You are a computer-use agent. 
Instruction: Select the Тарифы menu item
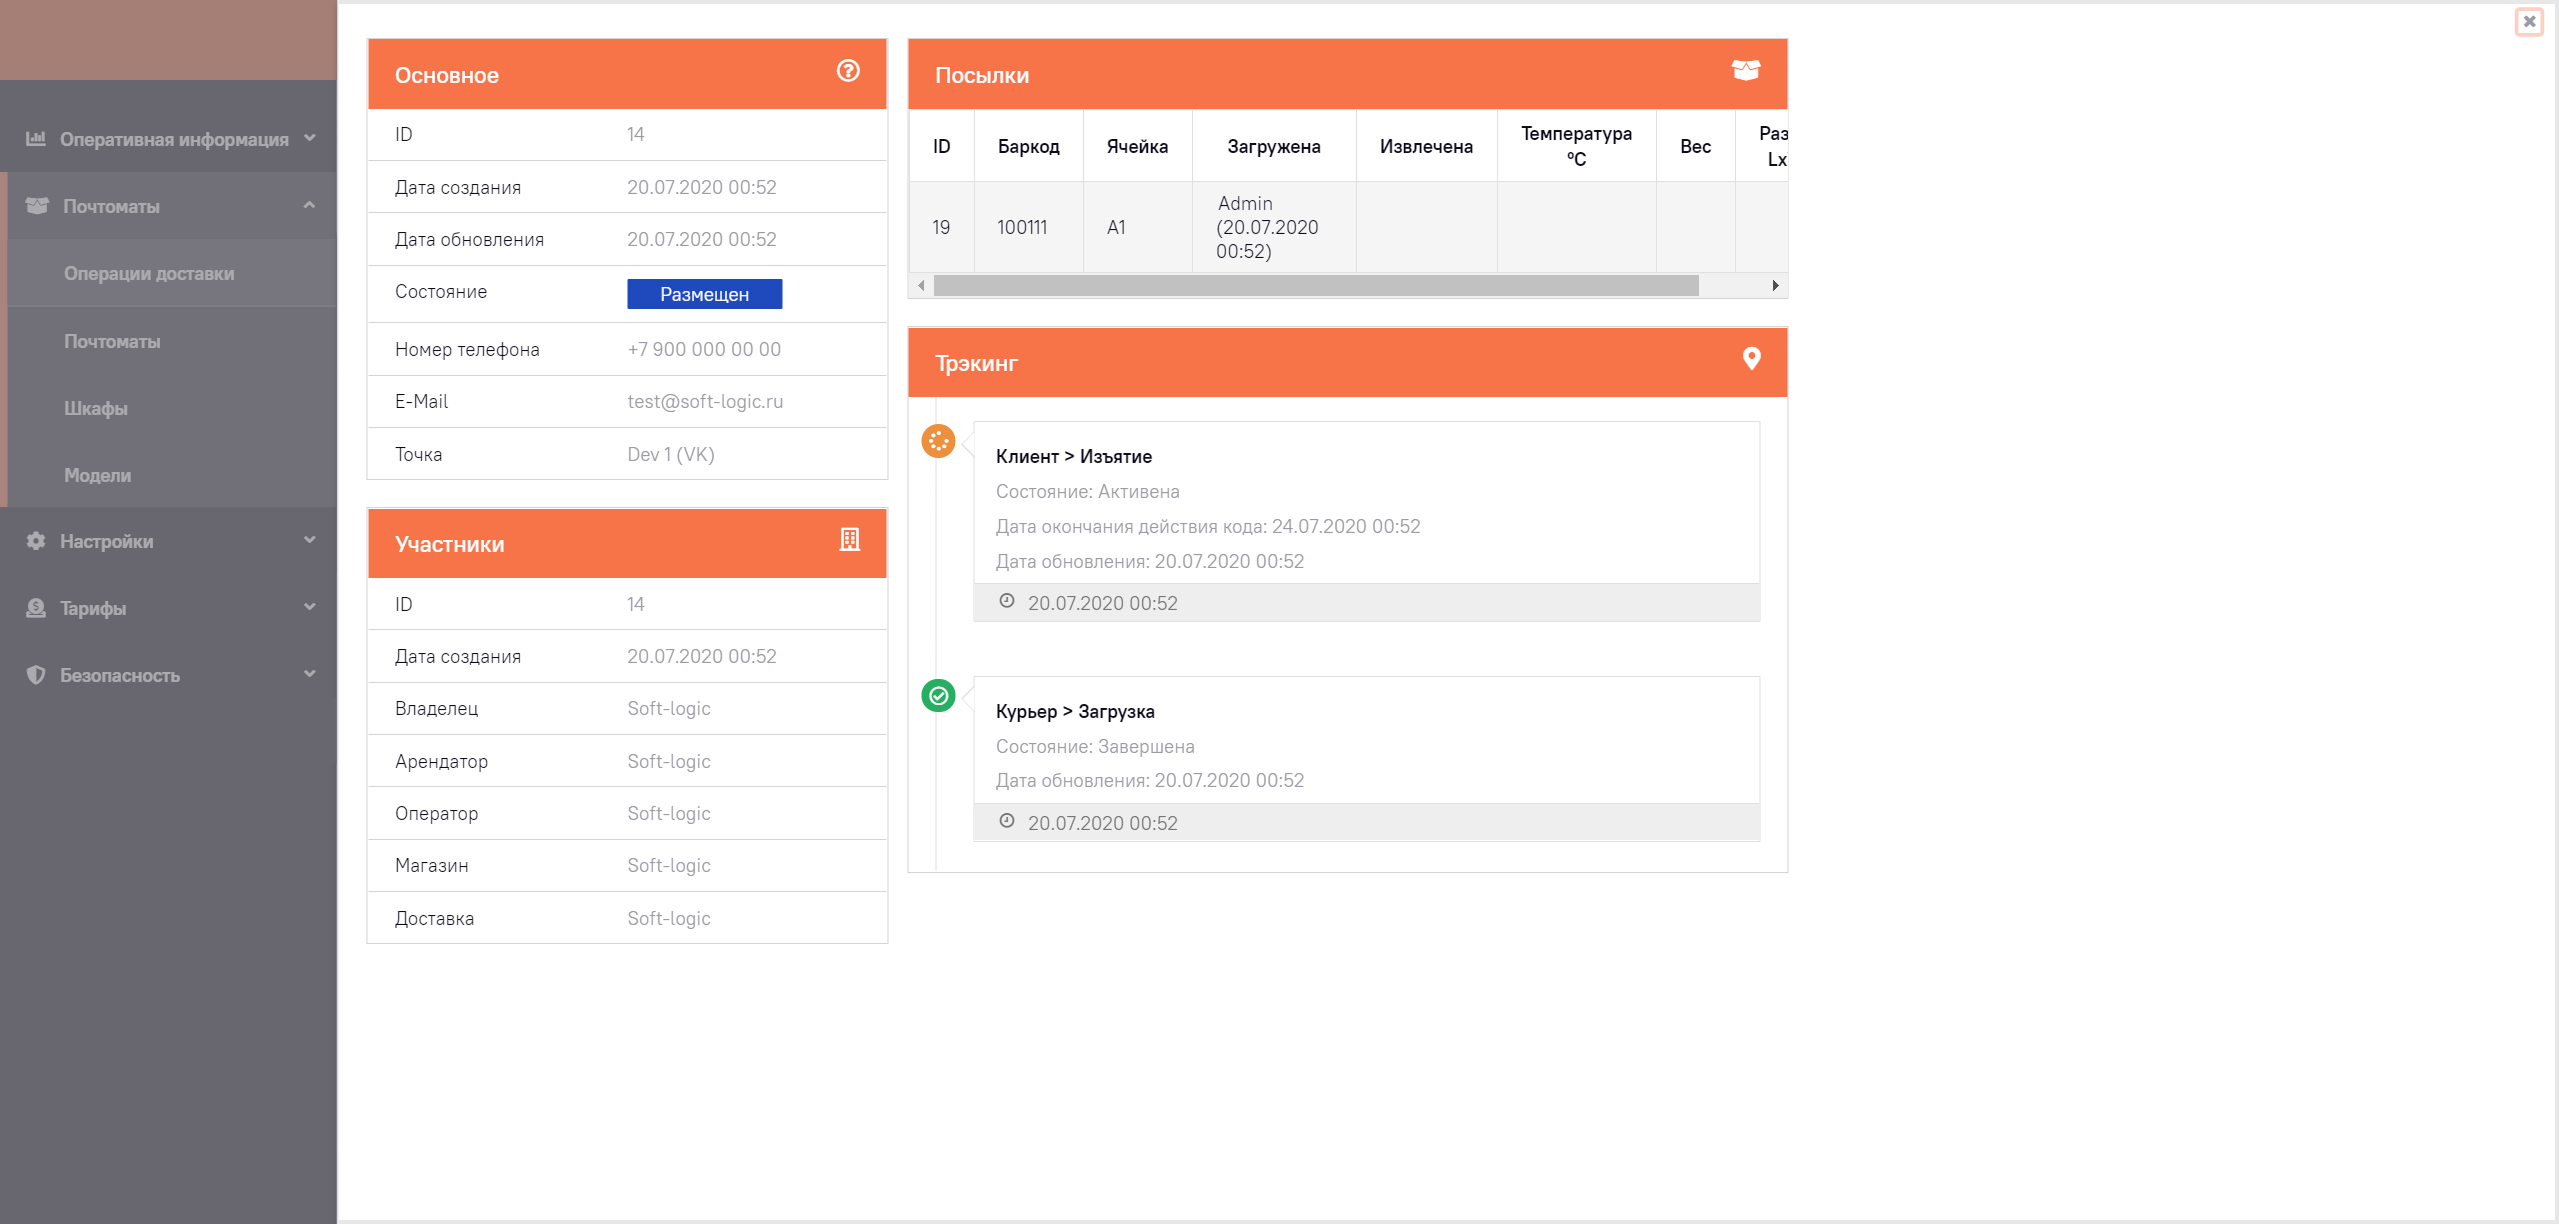tap(93, 608)
